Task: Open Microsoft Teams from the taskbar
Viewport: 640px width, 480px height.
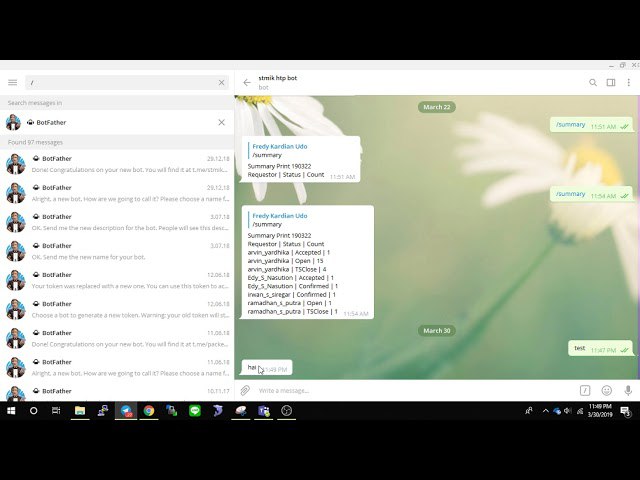Action: pos(263,411)
